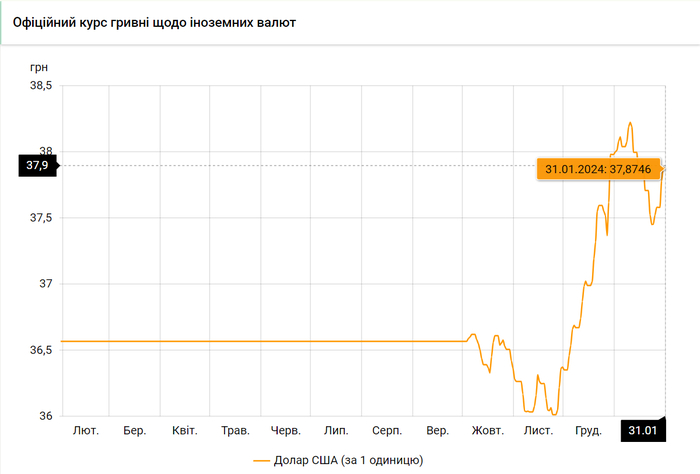Select the Черв. month axis label
700x474 pixels.
pyautogui.click(x=286, y=431)
